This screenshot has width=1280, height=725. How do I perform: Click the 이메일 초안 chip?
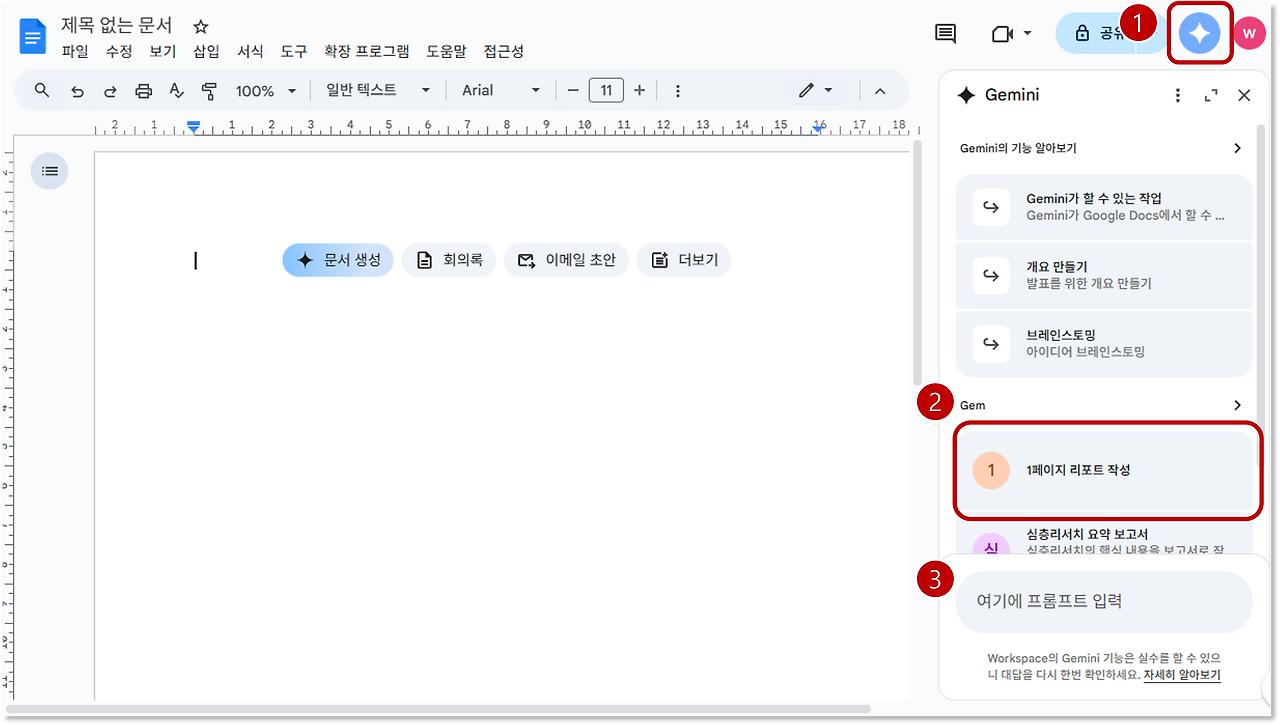click(566, 260)
